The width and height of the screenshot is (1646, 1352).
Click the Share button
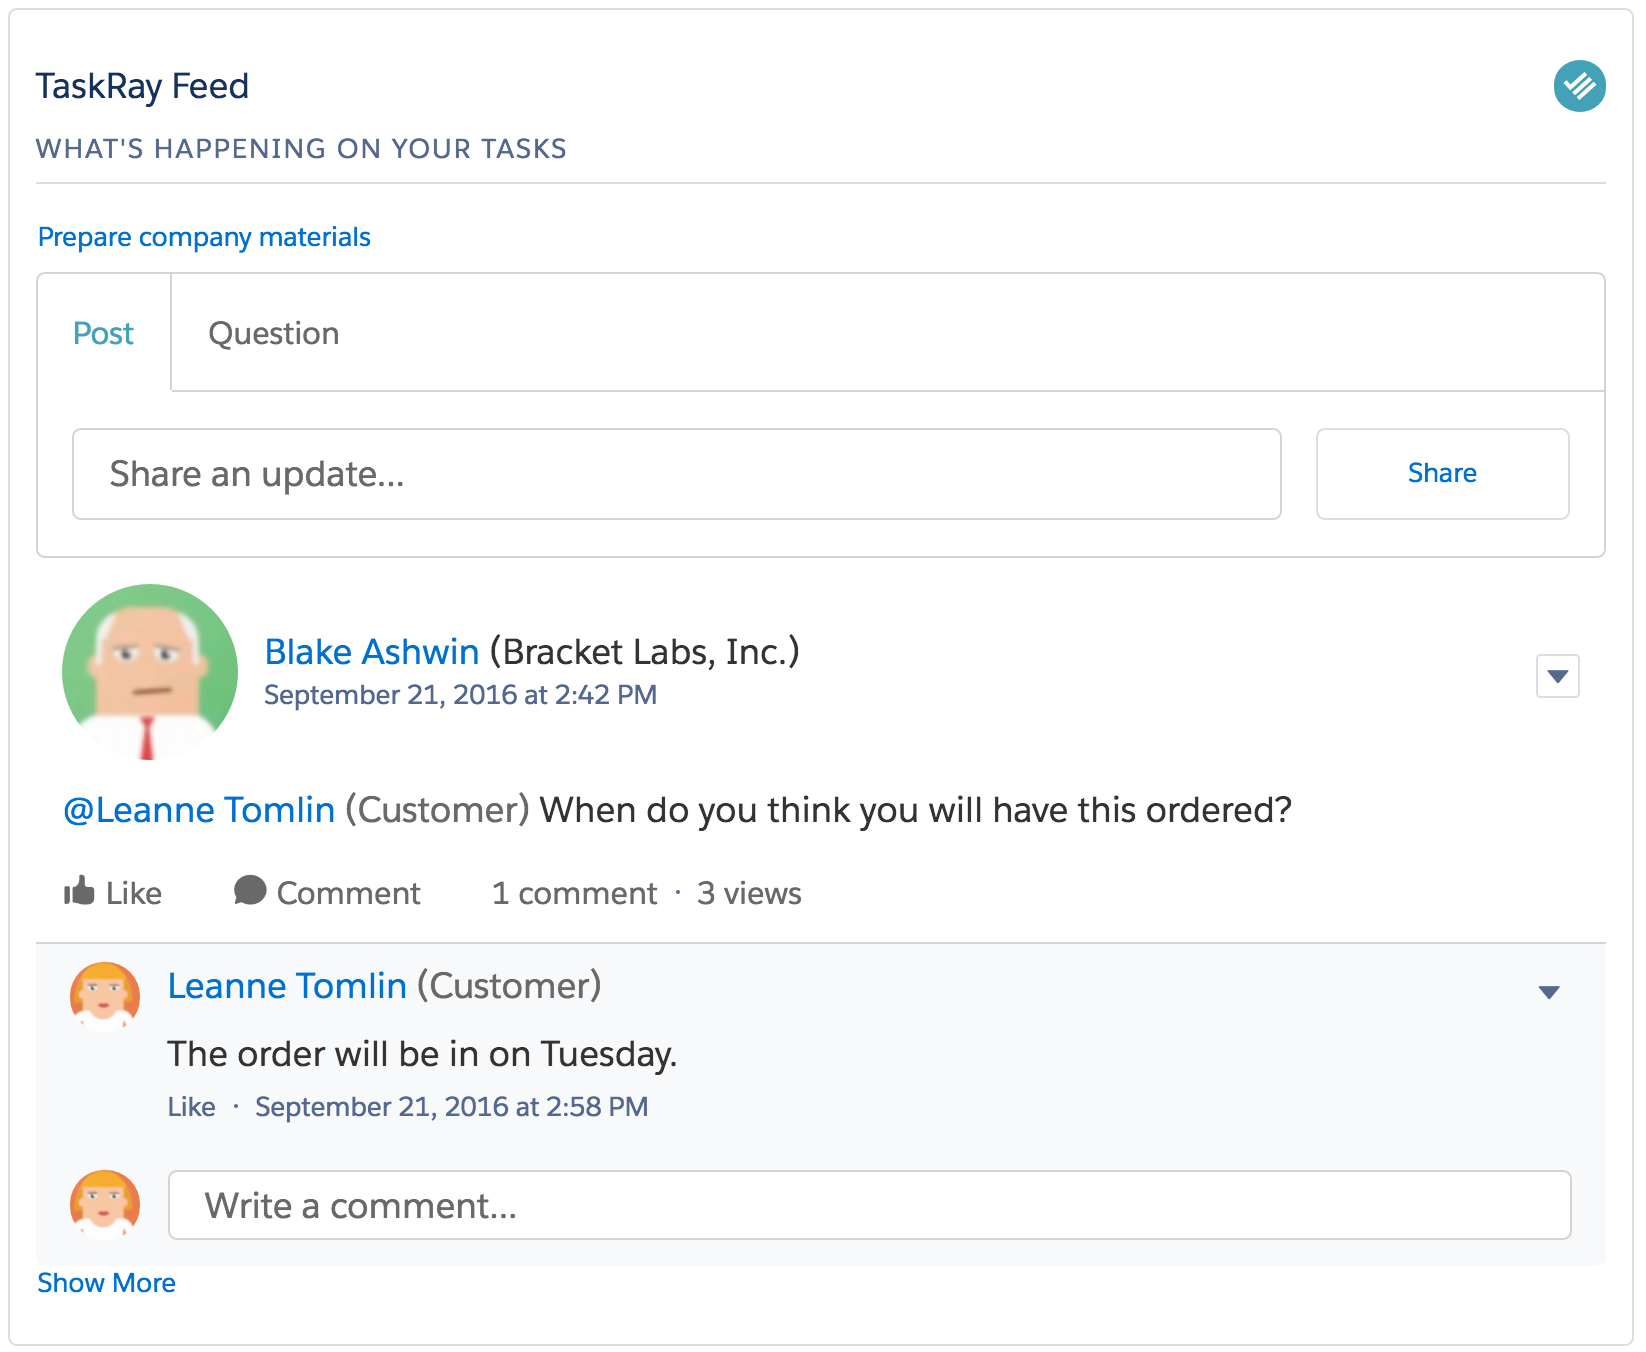pyautogui.click(x=1442, y=474)
